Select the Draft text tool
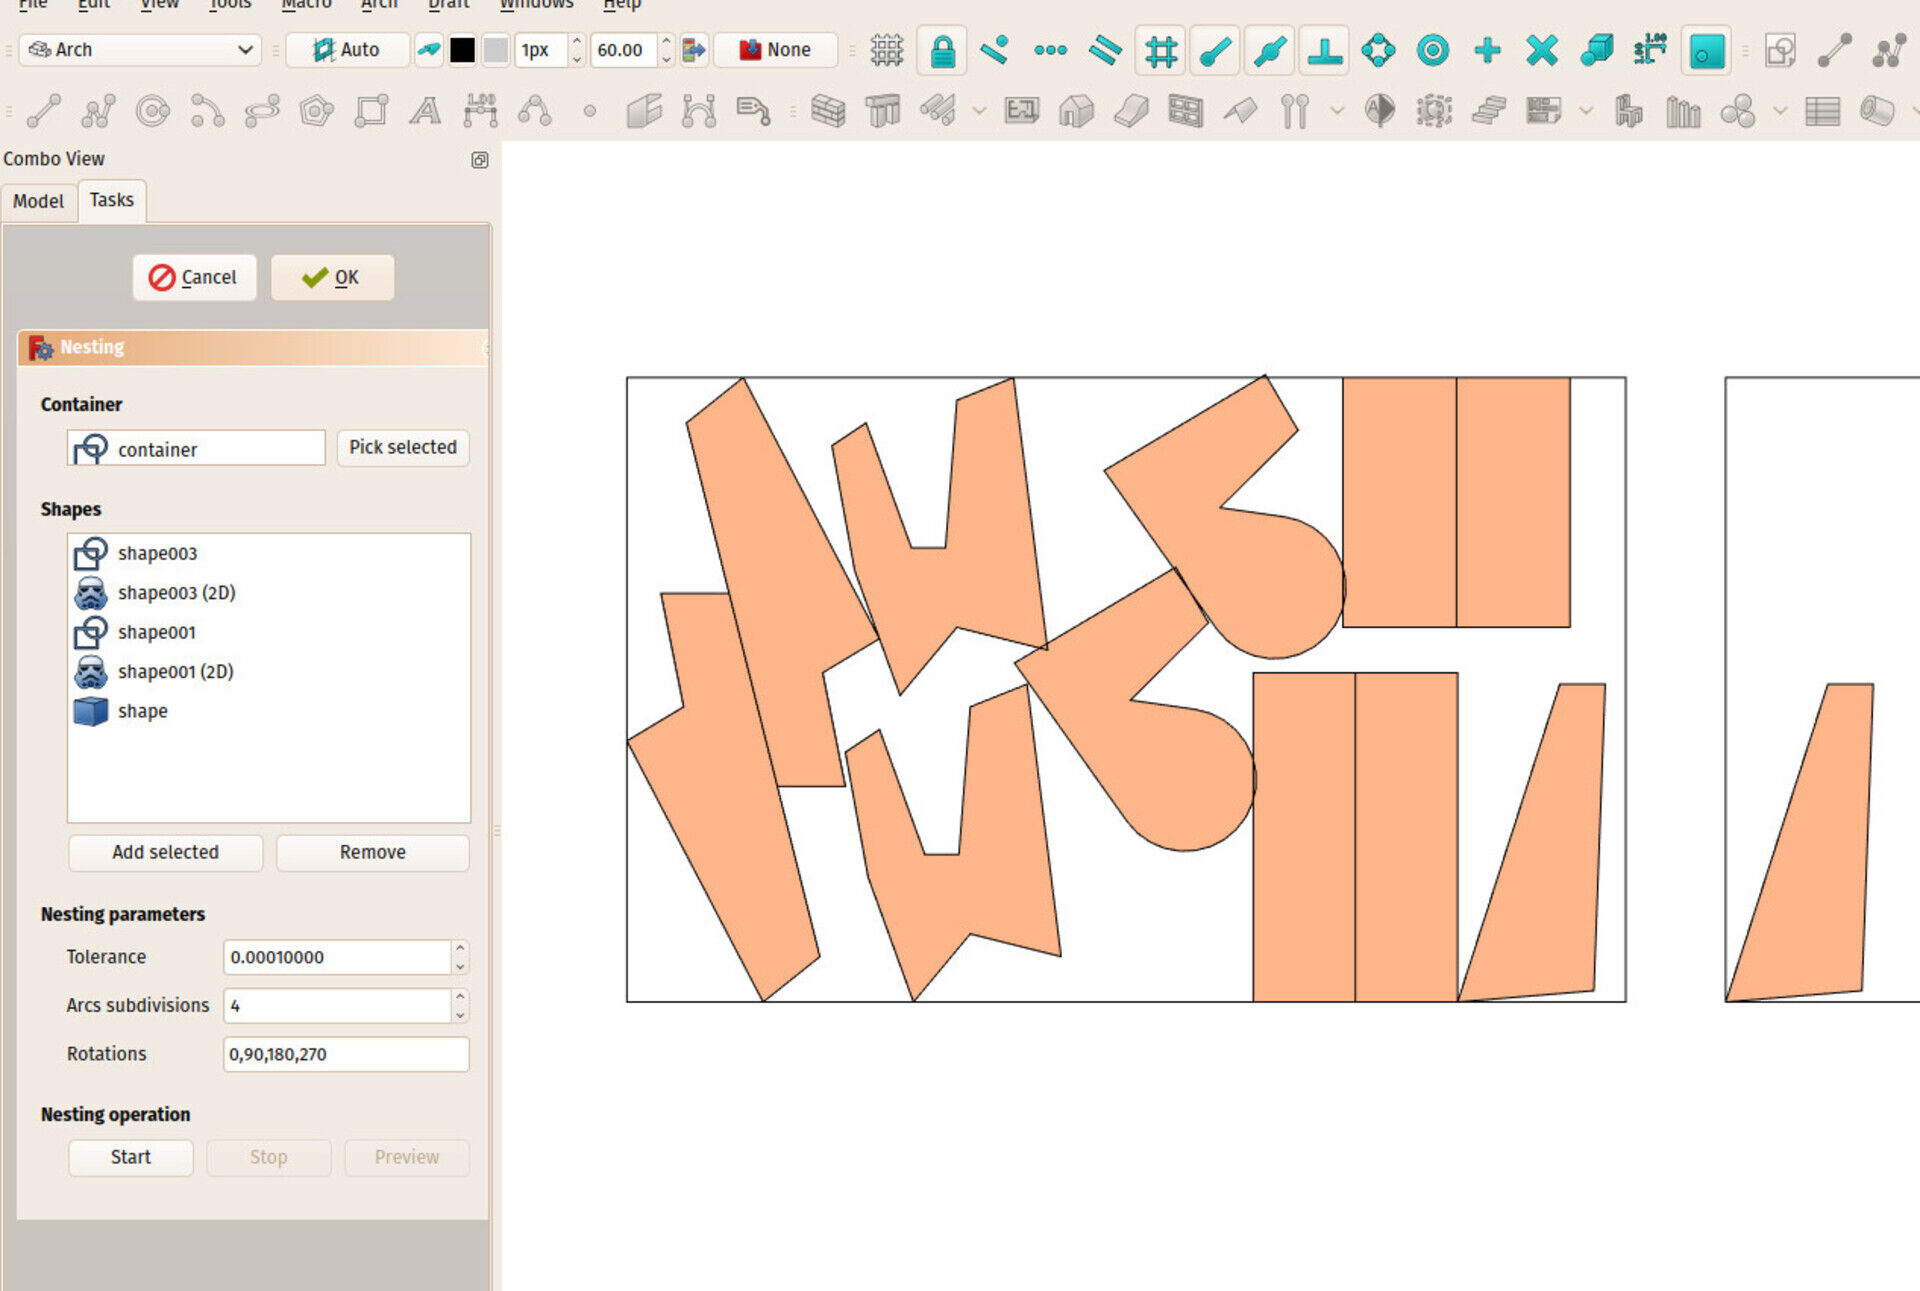 pos(425,111)
